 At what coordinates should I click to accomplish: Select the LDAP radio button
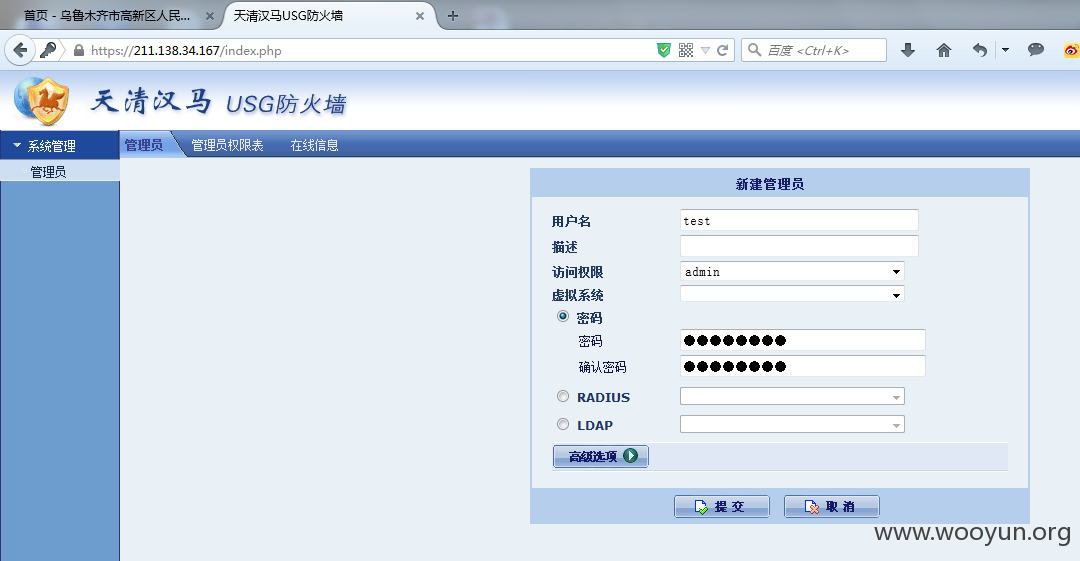[563, 424]
